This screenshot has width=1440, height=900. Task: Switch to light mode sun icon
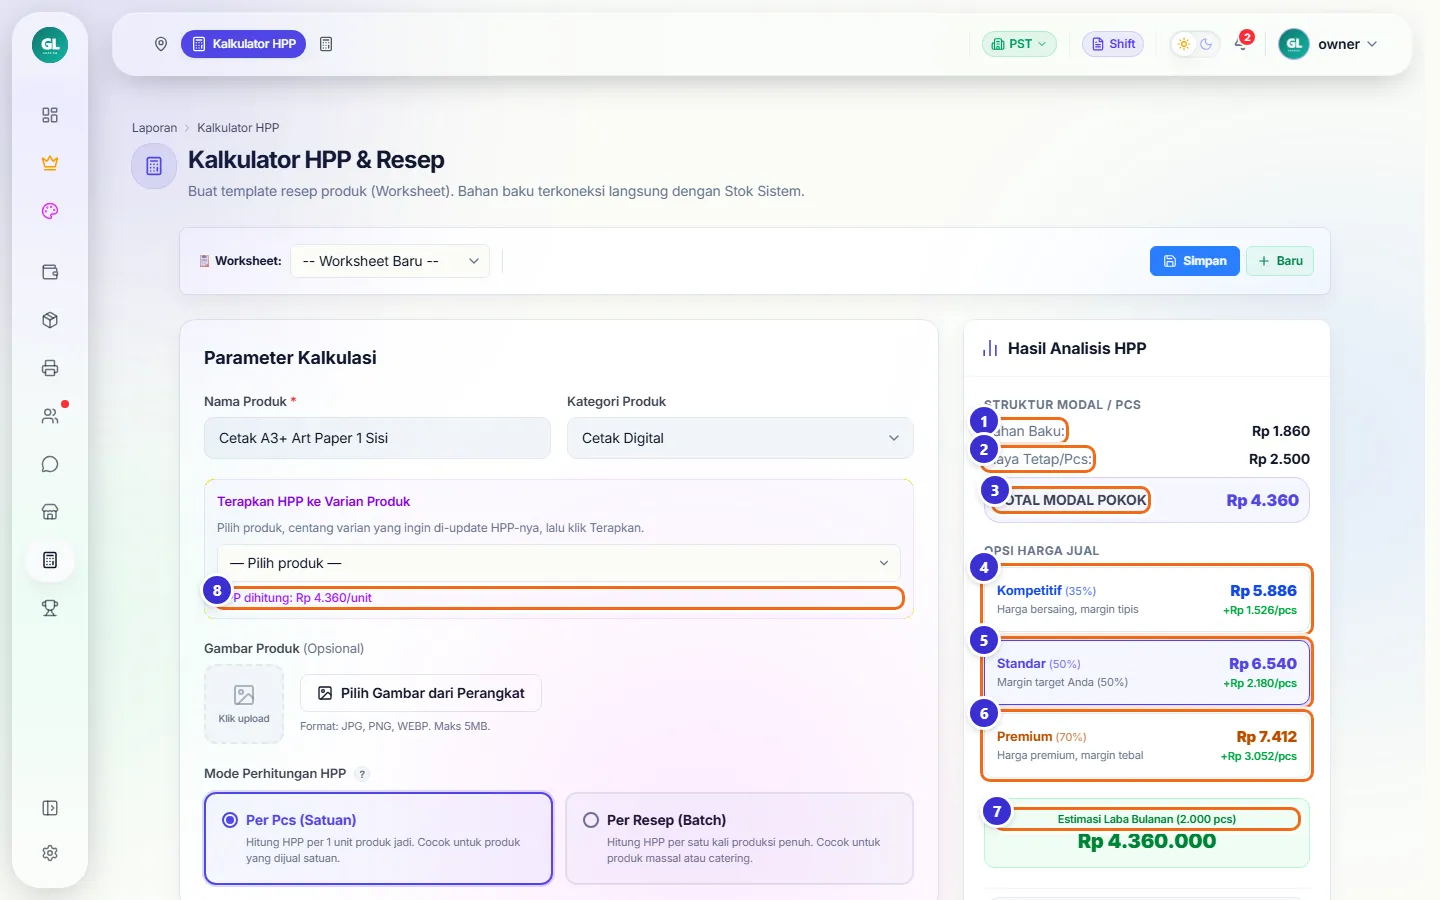coord(1184,44)
